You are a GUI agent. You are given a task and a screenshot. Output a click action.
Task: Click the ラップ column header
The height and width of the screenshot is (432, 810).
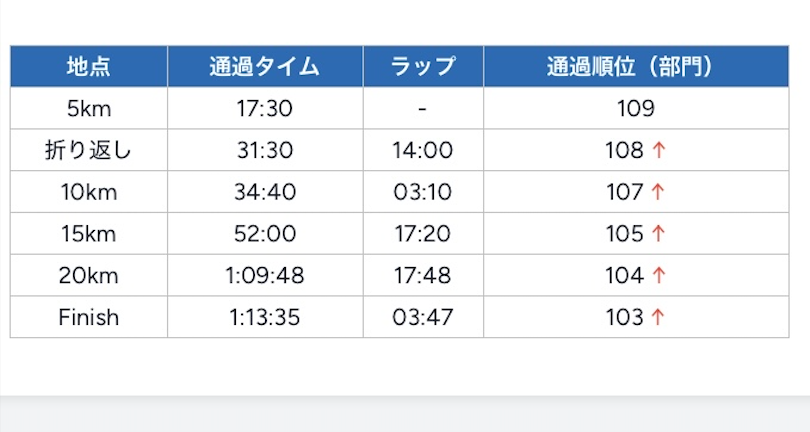click(423, 67)
